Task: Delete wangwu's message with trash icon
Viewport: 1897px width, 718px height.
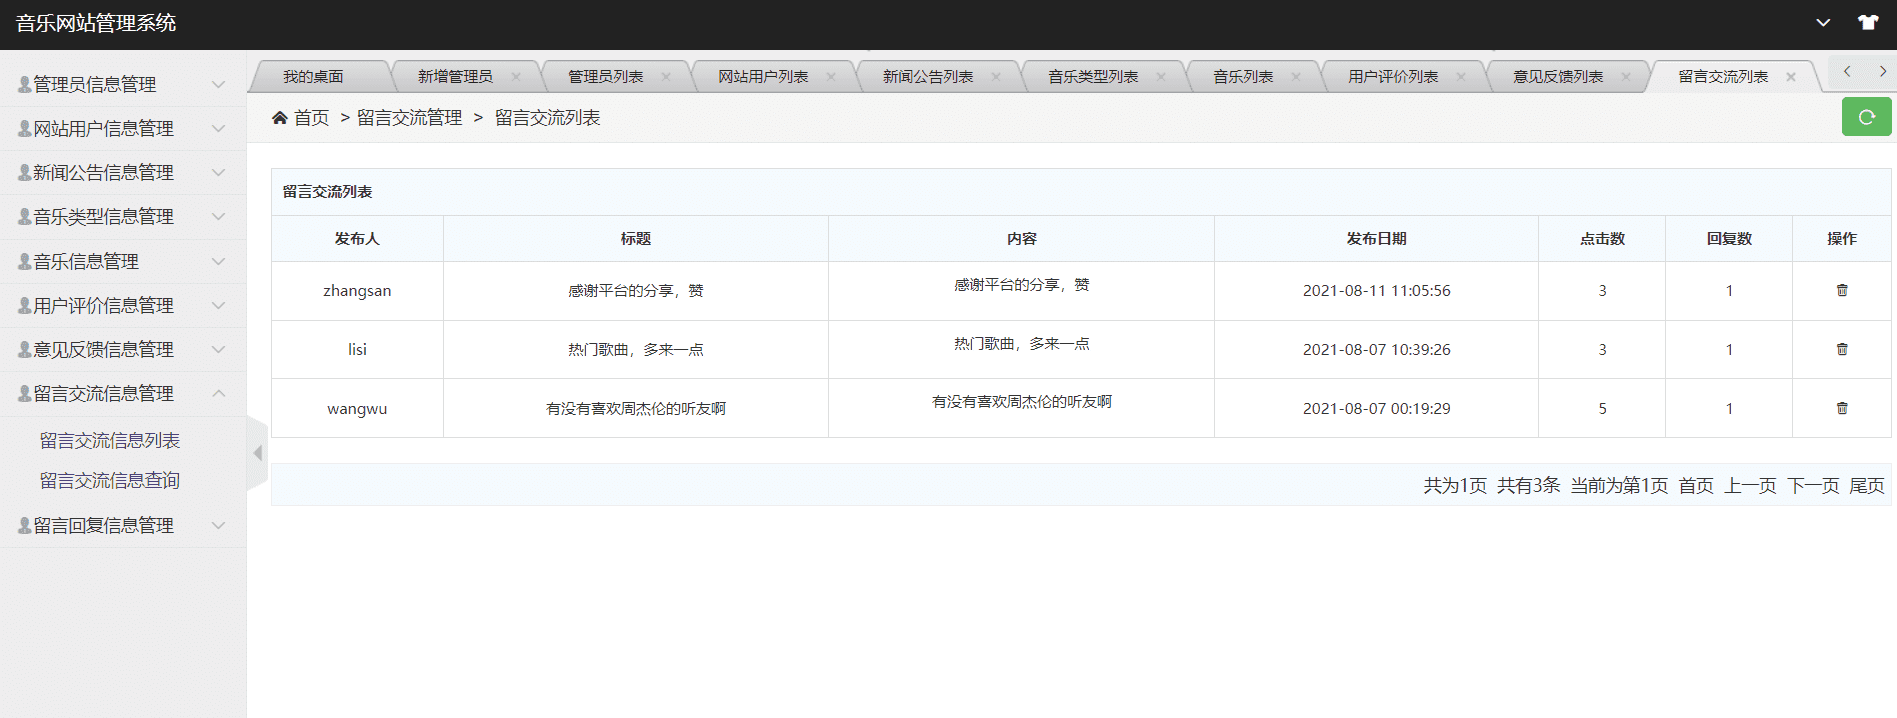Action: (x=1841, y=408)
